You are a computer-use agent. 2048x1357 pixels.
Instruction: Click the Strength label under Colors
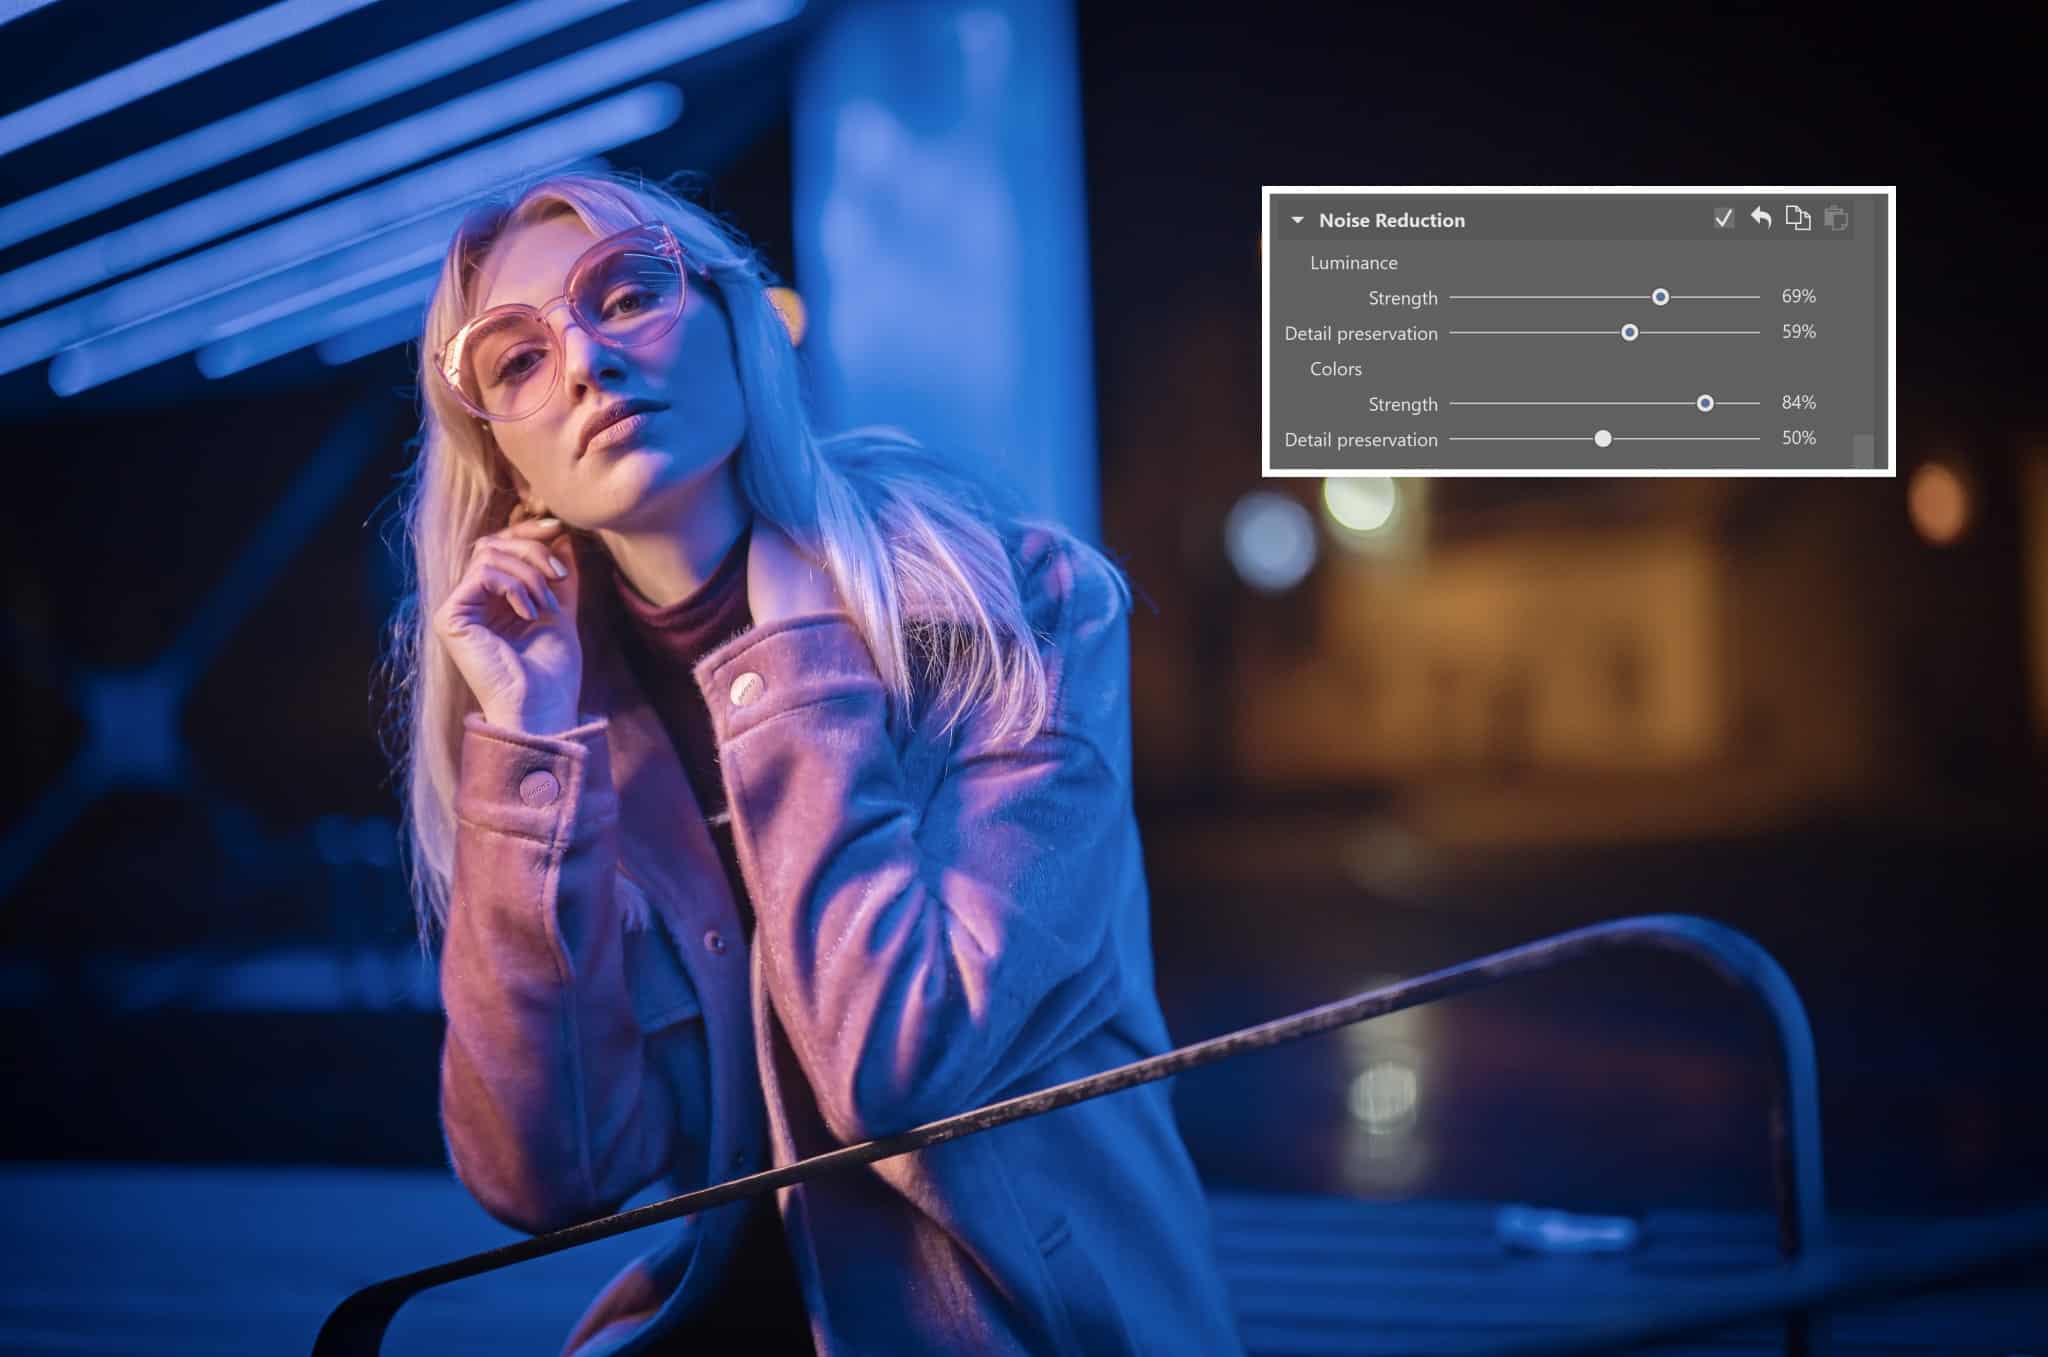tap(1402, 404)
